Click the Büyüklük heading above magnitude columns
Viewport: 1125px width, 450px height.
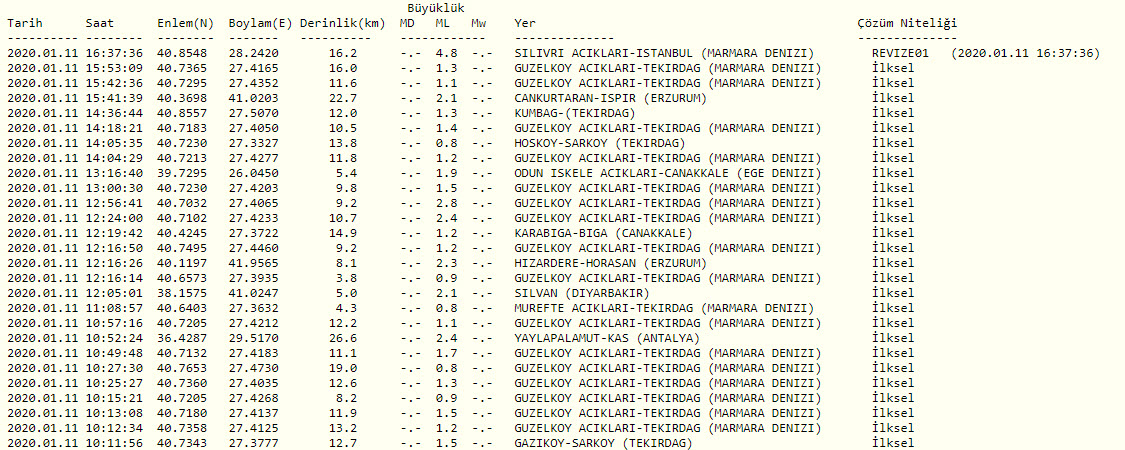[x=435, y=8]
